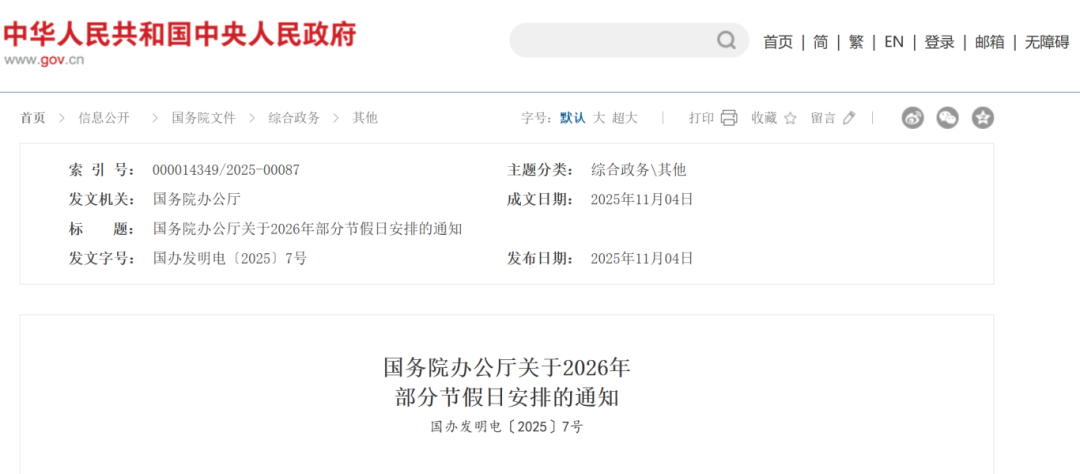The width and height of the screenshot is (1080, 474).
Task: Set font size to 默认
Action: 572,118
